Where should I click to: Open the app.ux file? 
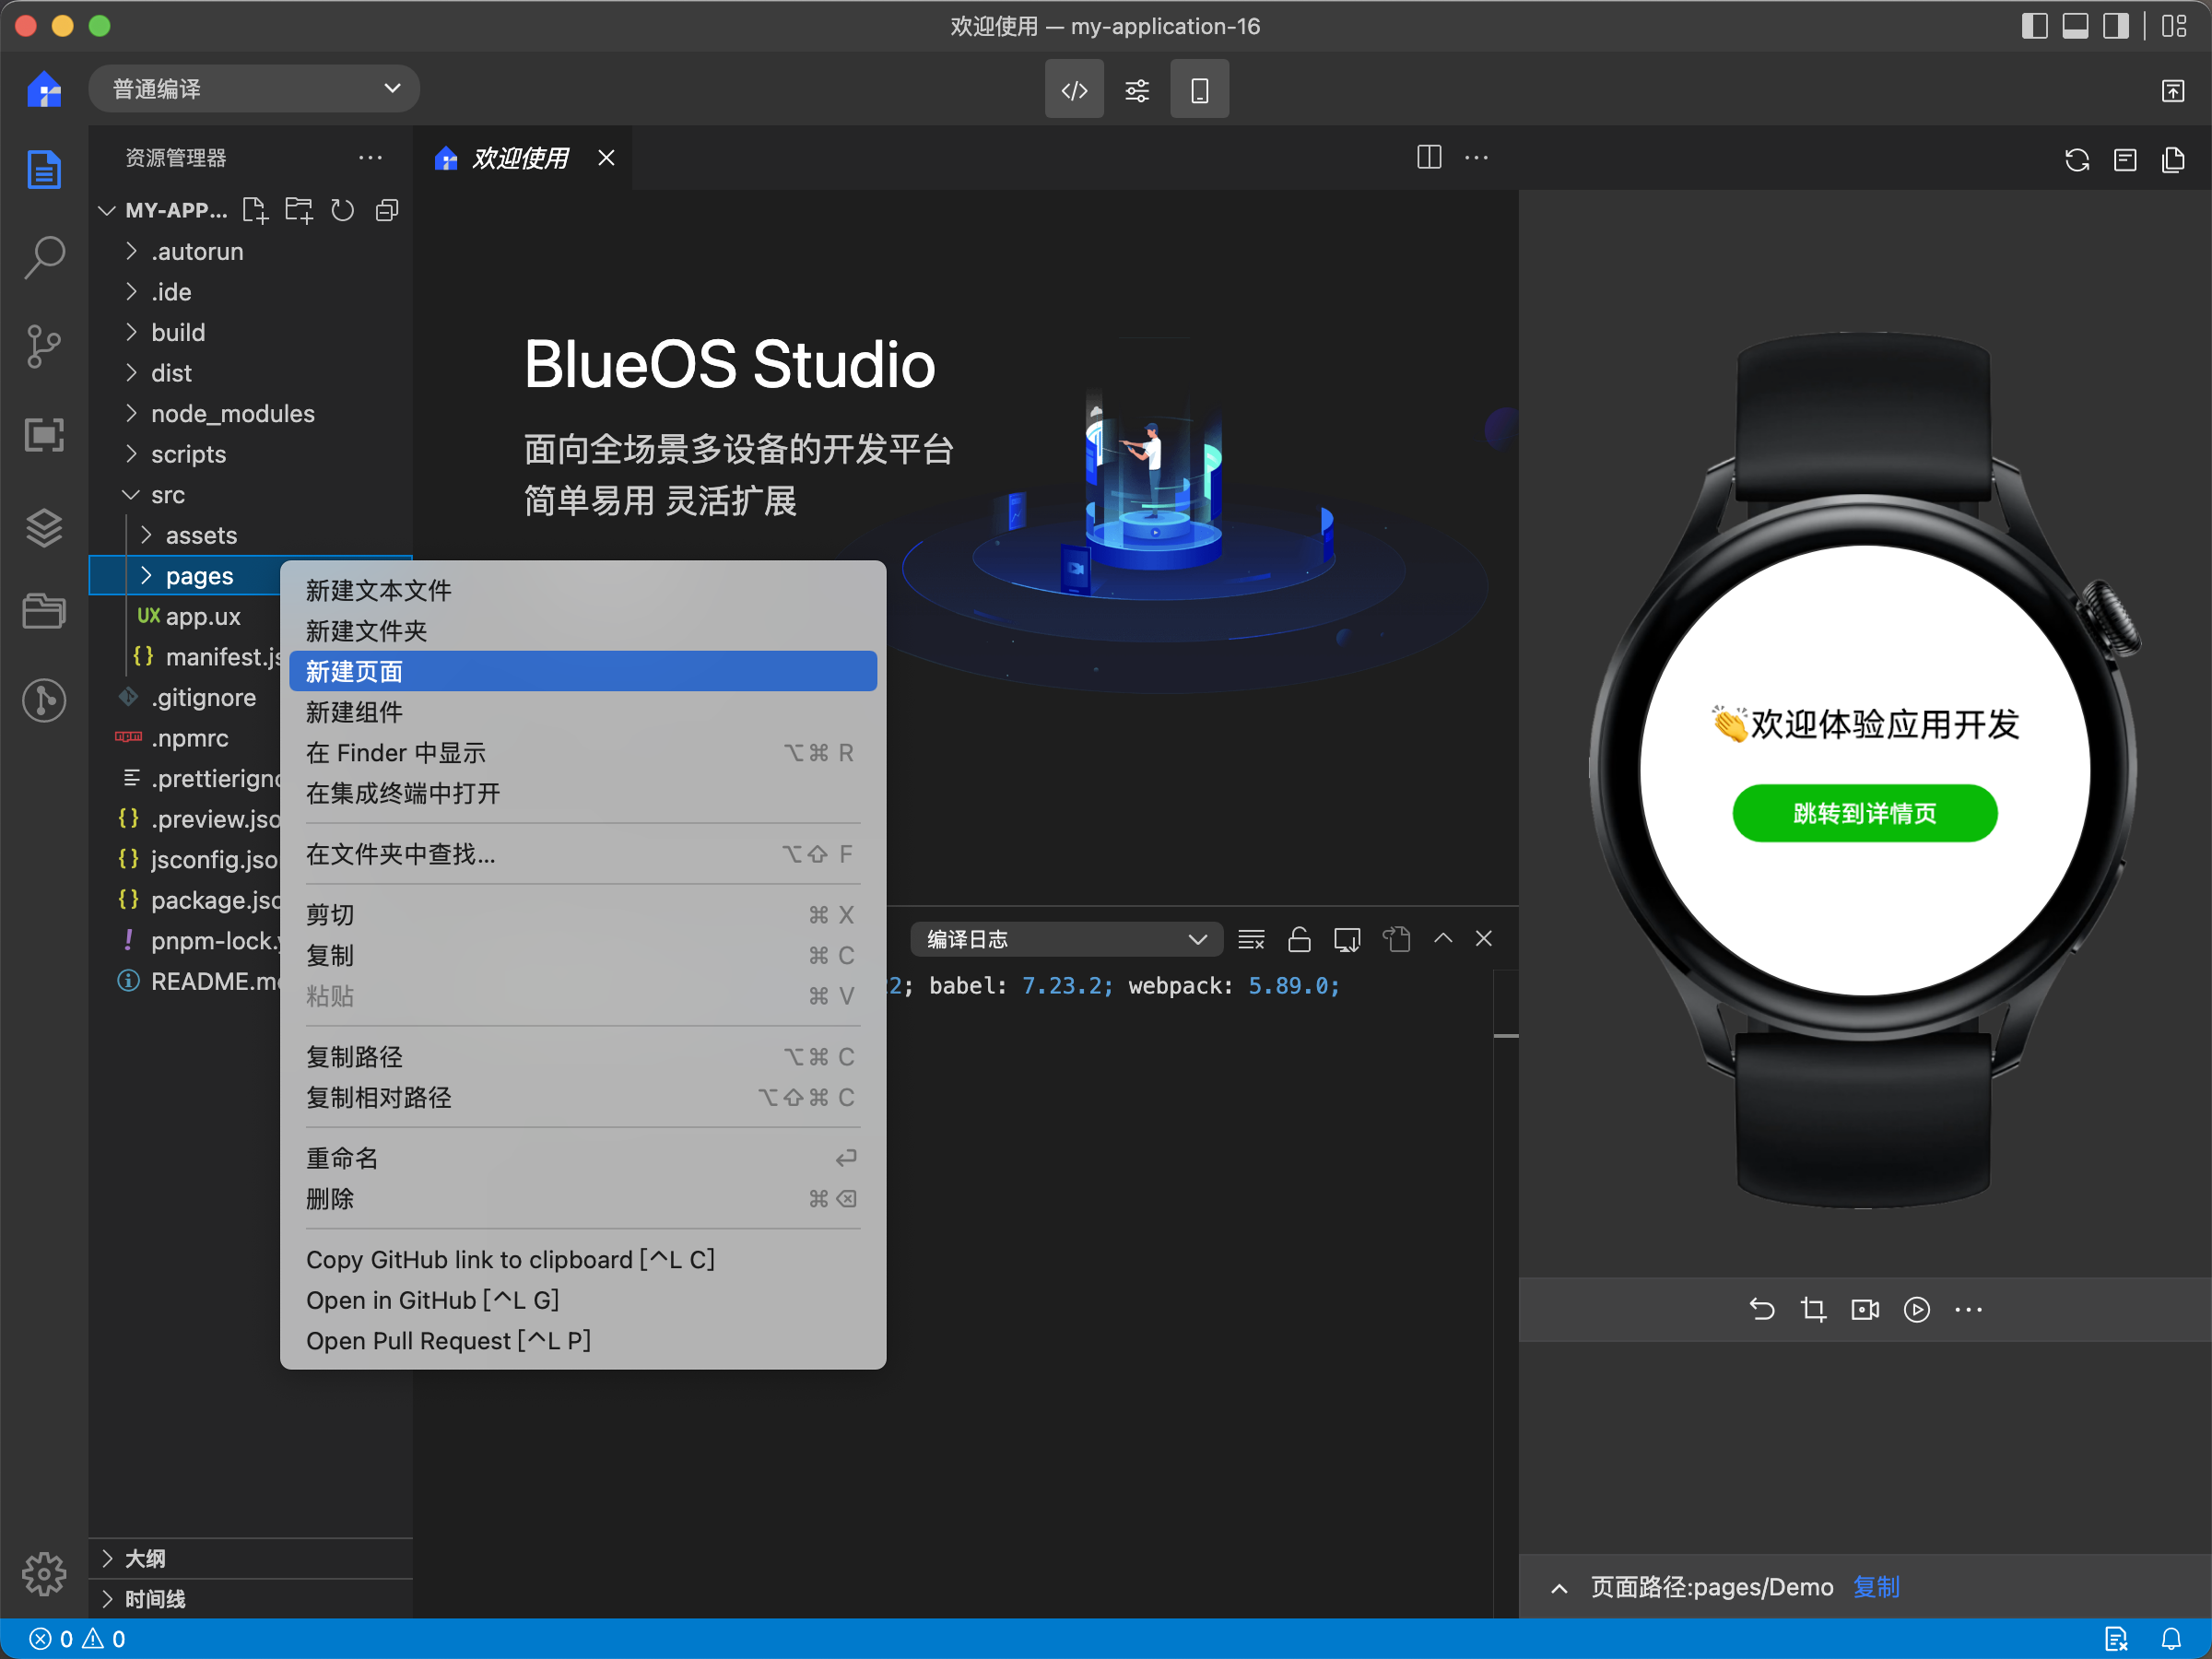pyautogui.click(x=203, y=616)
